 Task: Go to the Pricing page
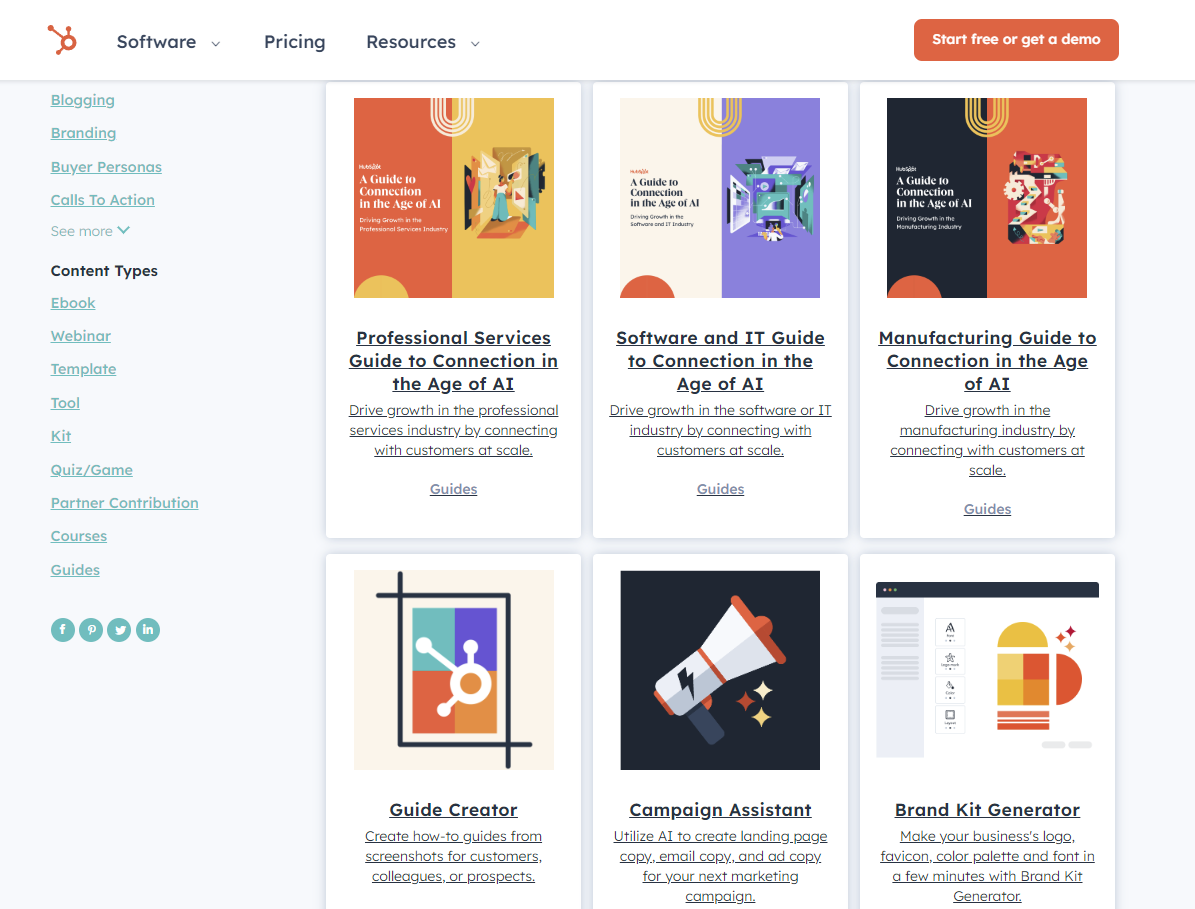tap(294, 42)
